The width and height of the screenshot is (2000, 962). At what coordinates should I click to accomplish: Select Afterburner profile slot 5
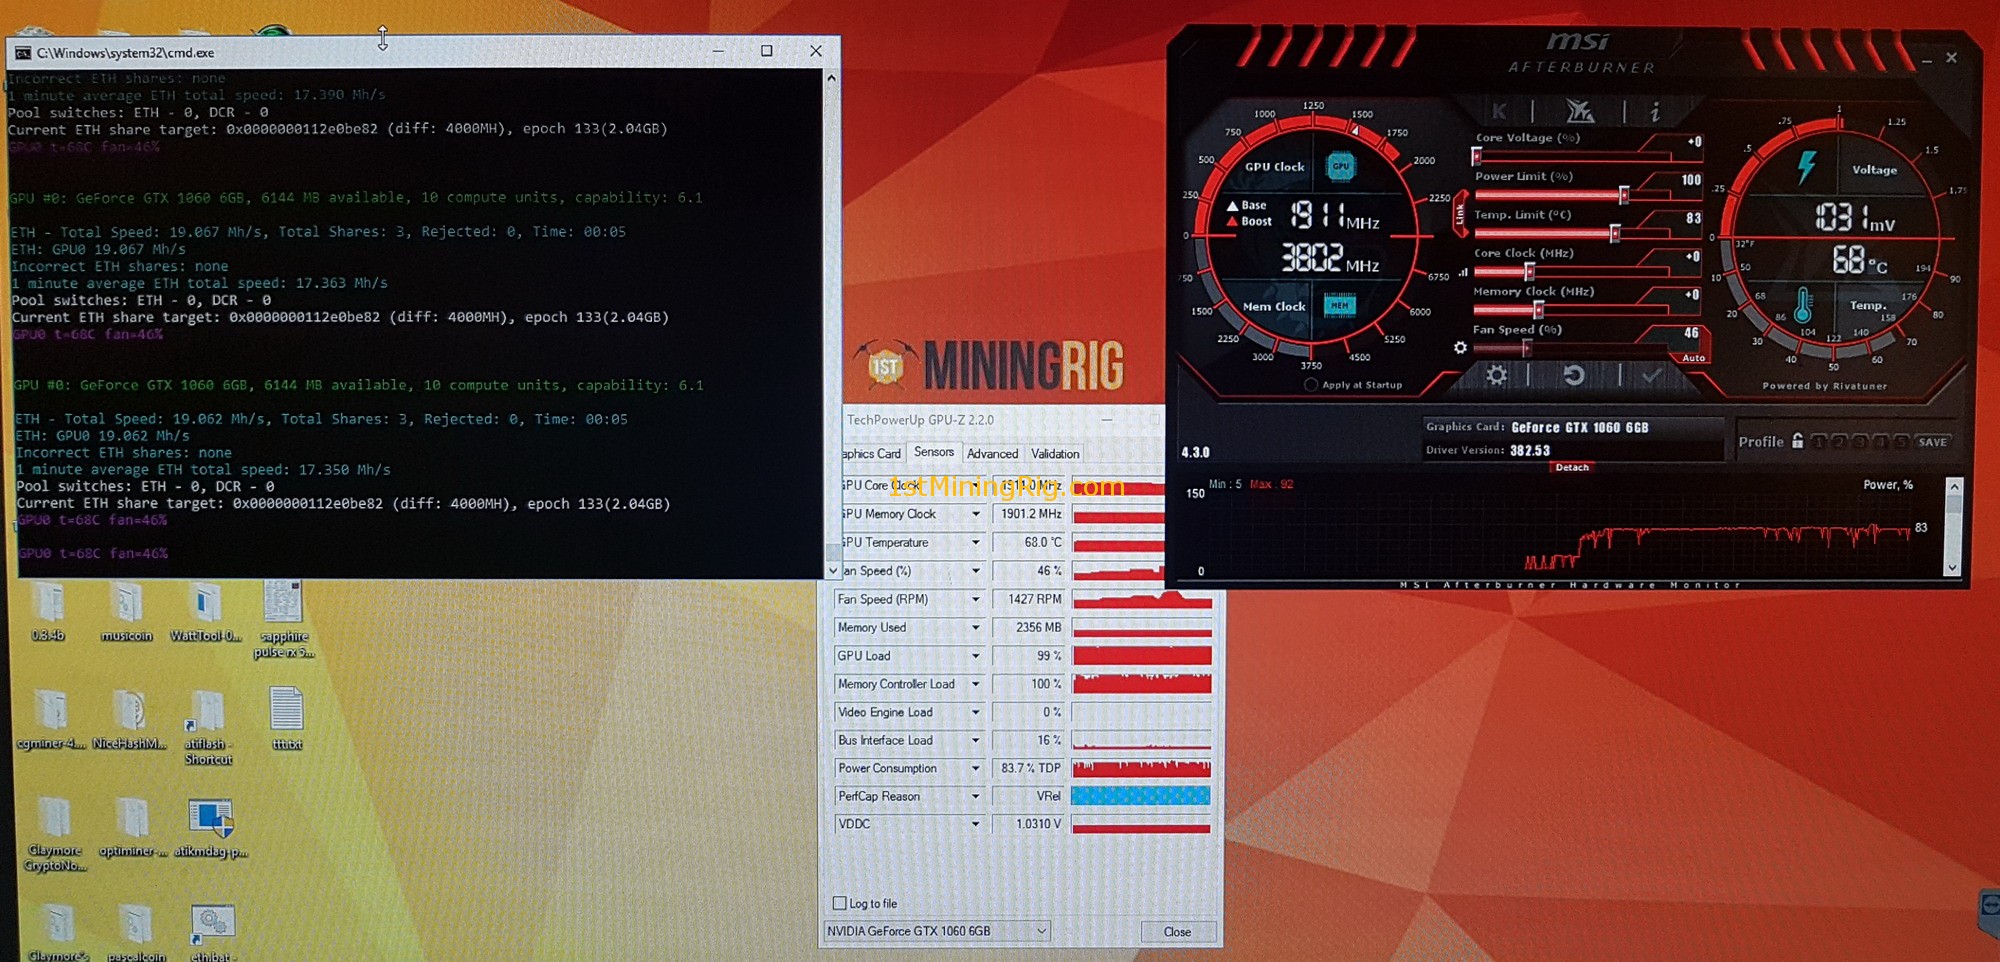[x=1902, y=441]
